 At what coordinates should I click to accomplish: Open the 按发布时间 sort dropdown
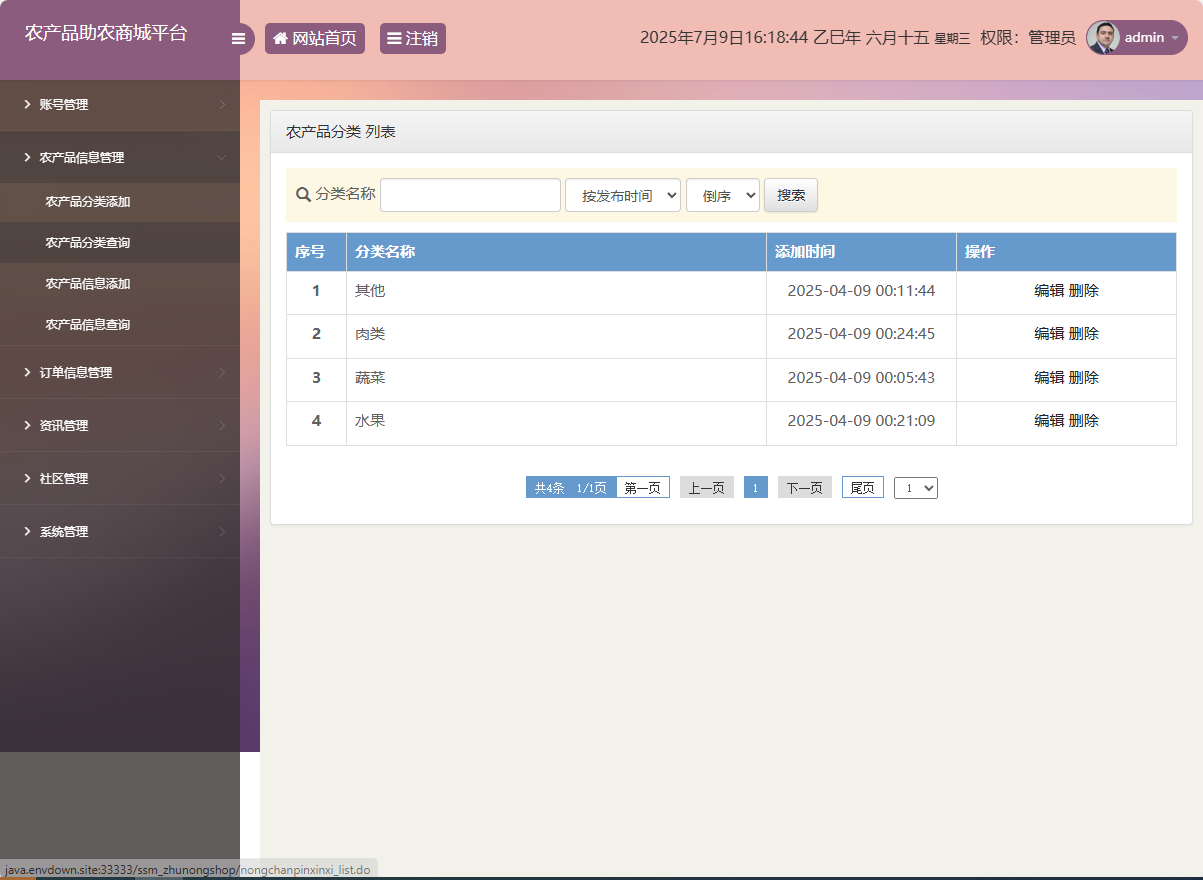coord(622,195)
